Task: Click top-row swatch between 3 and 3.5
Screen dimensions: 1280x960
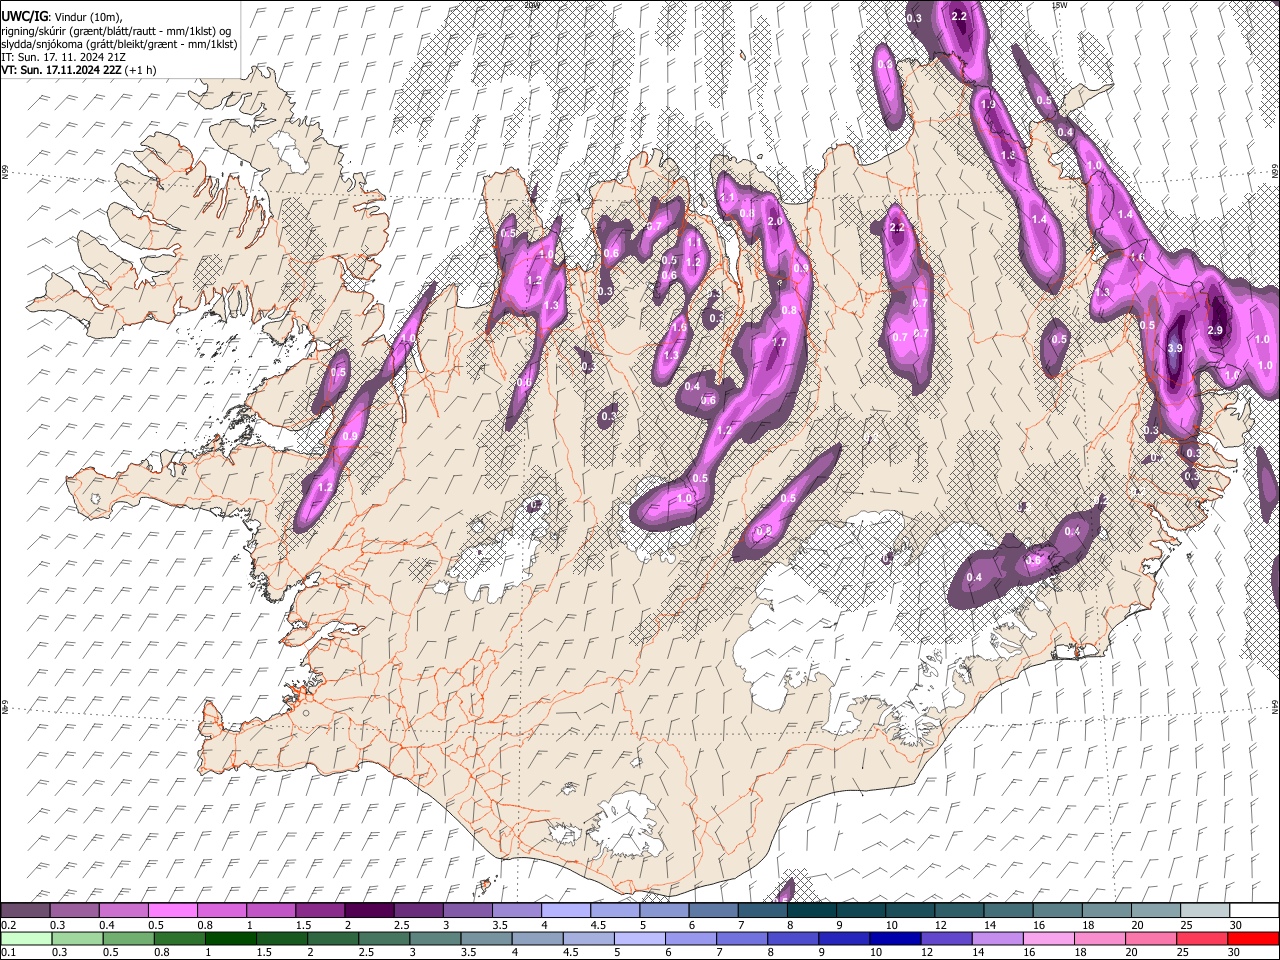Action: 467,910
